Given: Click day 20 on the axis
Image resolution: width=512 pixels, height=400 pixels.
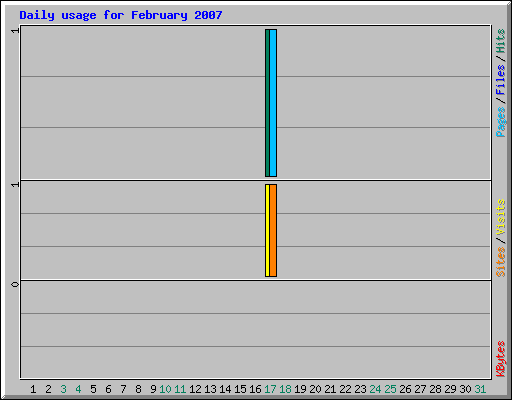Looking at the screenshot, I should pyautogui.click(x=315, y=389).
